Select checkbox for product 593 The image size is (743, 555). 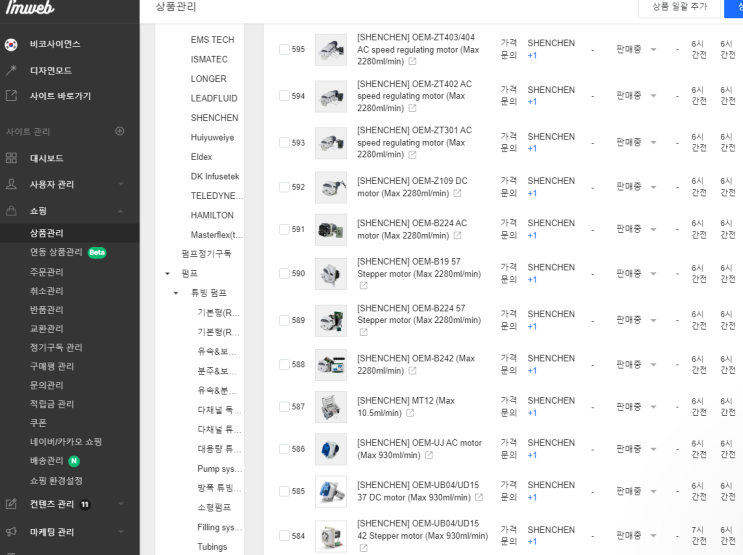pyautogui.click(x=284, y=143)
